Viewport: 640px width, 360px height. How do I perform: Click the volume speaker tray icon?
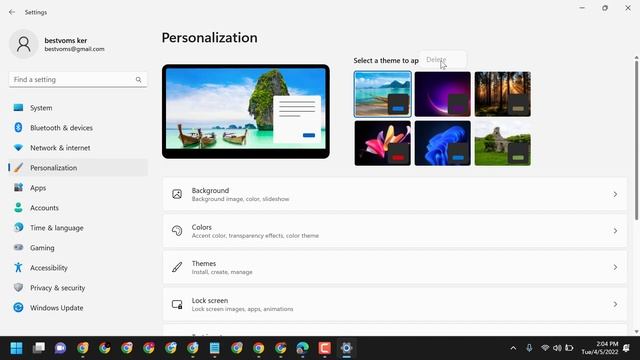point(557,348)
